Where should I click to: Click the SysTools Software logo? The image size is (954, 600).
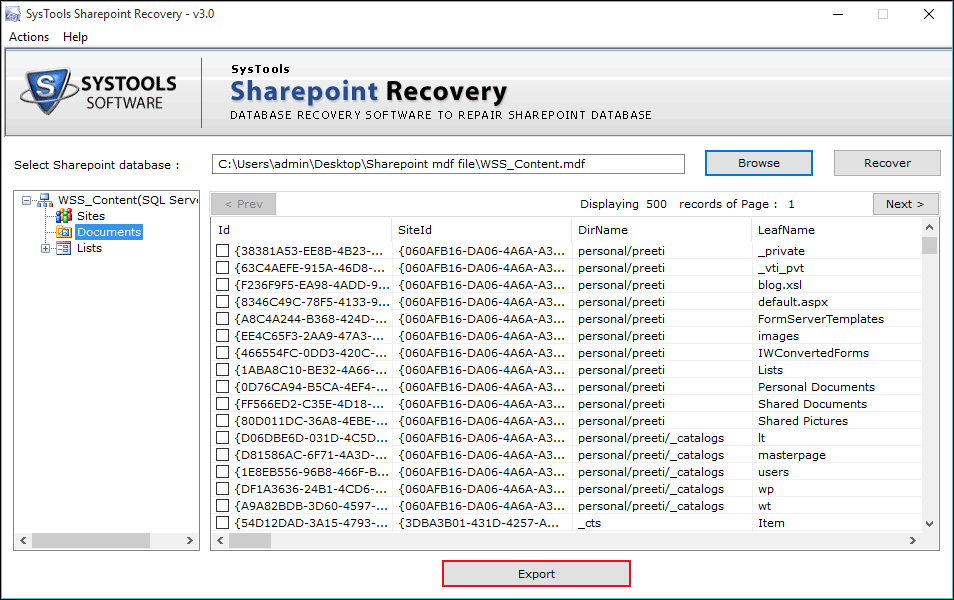pyautogui.click(x=99, y=91)
